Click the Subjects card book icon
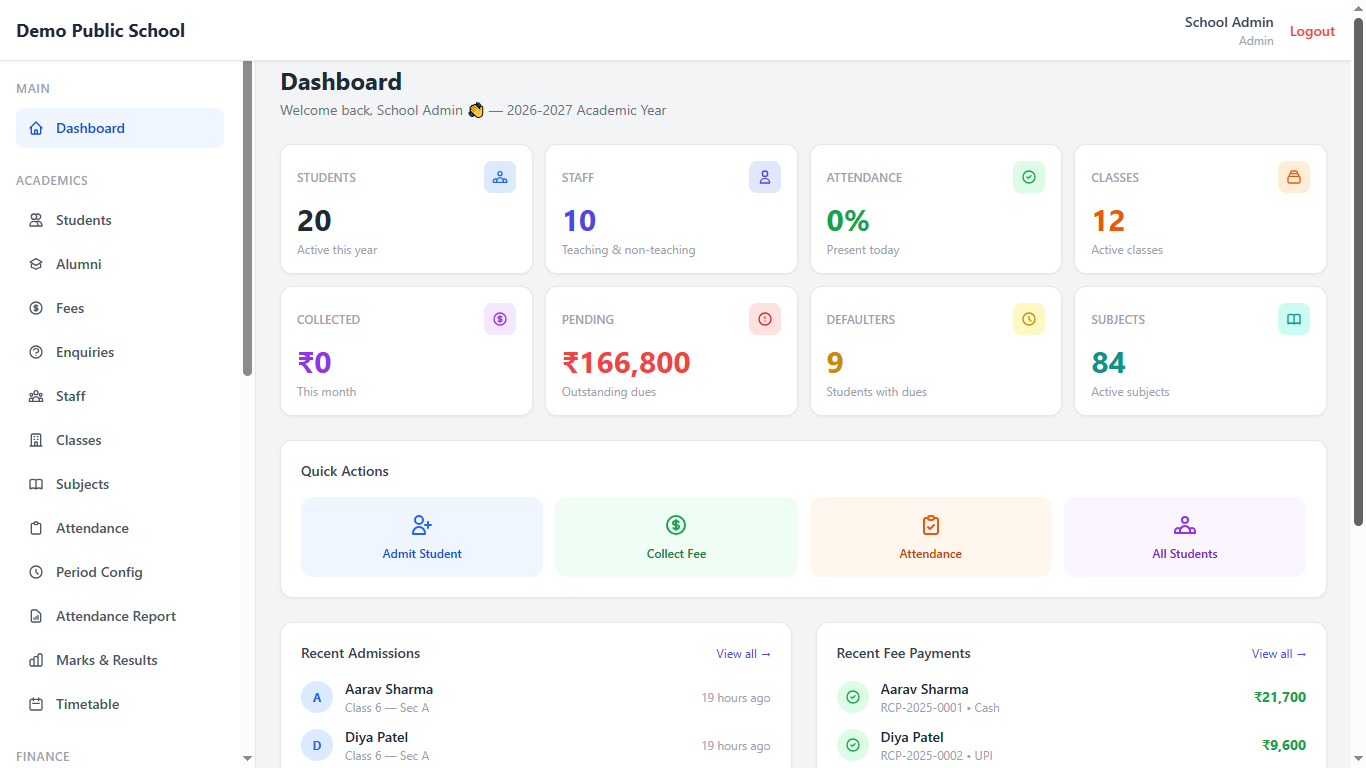 (x=1294, y=319)
